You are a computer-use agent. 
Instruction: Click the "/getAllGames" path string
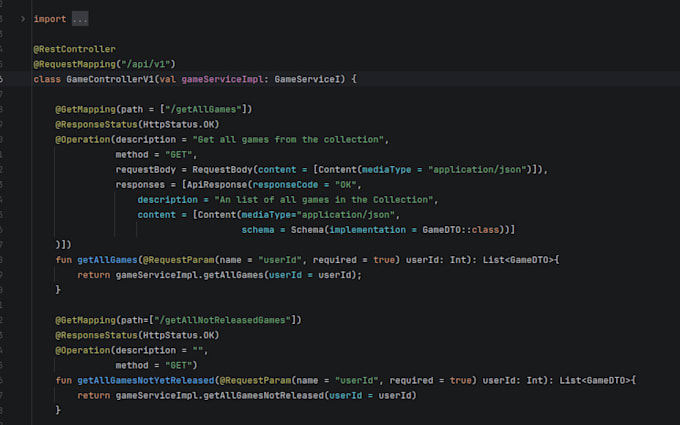tap(203, 109)
